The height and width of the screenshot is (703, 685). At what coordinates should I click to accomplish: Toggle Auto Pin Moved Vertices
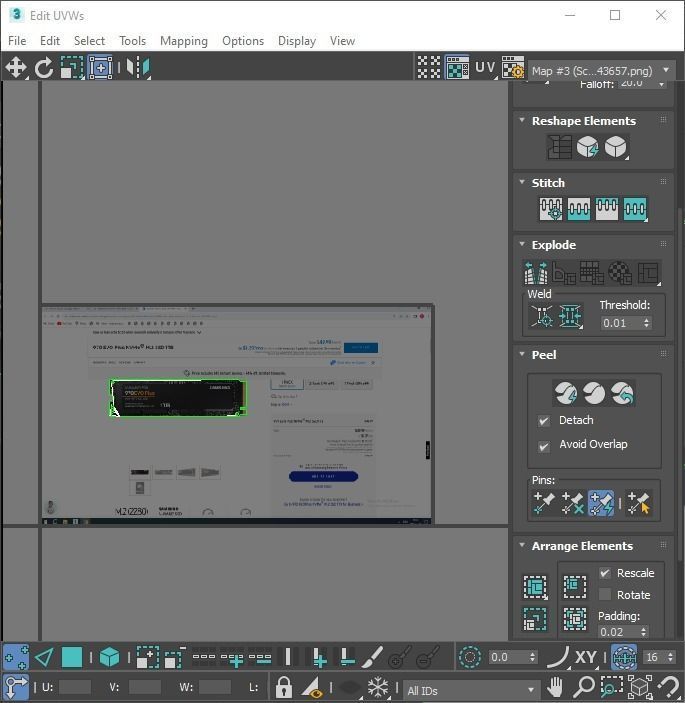tap(601, 503)
